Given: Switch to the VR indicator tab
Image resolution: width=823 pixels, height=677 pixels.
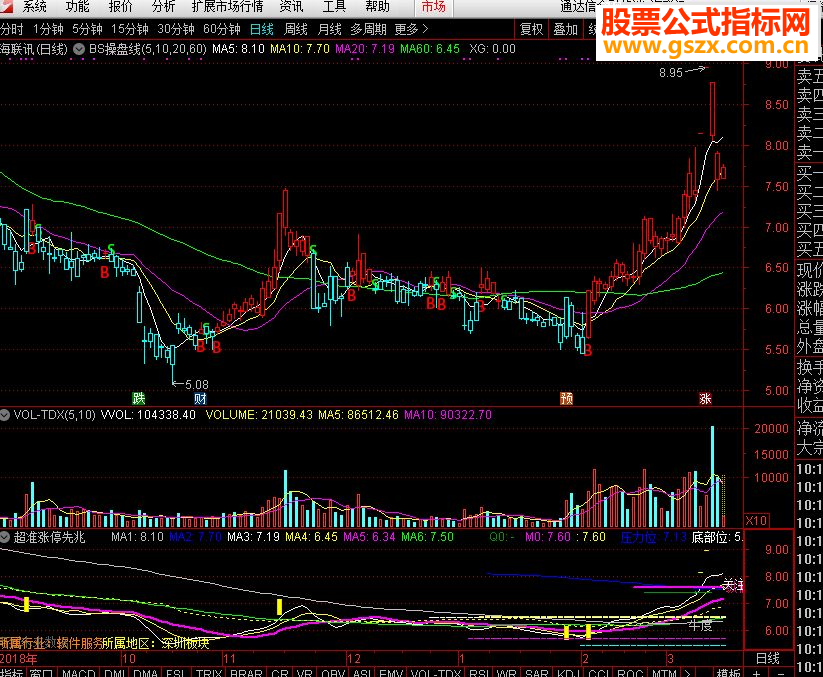Looking at the screenshot, I should [x=304, y=673].
